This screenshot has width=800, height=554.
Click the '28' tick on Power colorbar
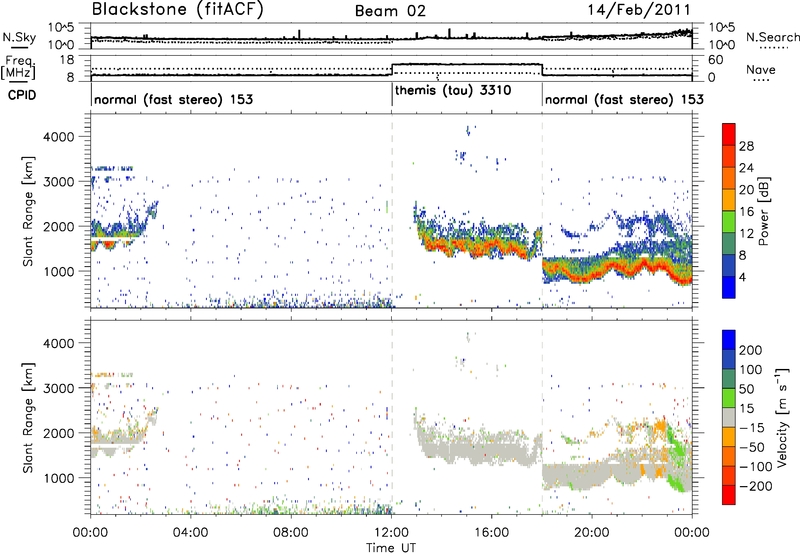[x=746, y=146]
